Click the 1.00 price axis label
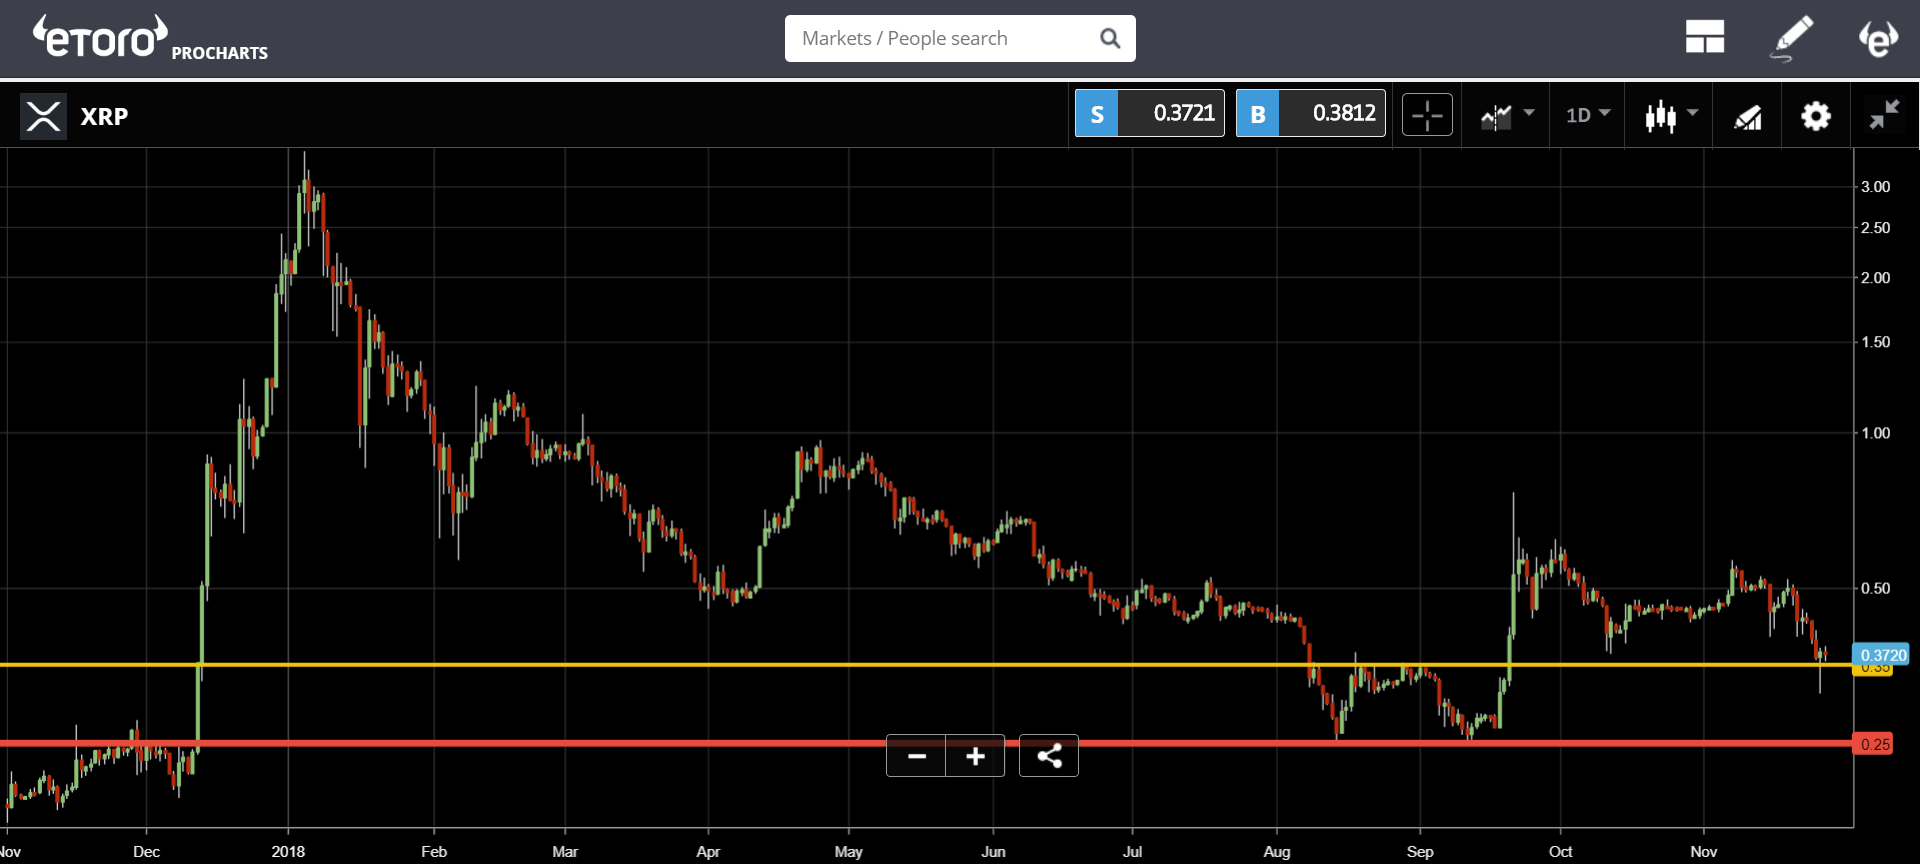This screenshot has height=864, width=1920. coord(1875,433)
